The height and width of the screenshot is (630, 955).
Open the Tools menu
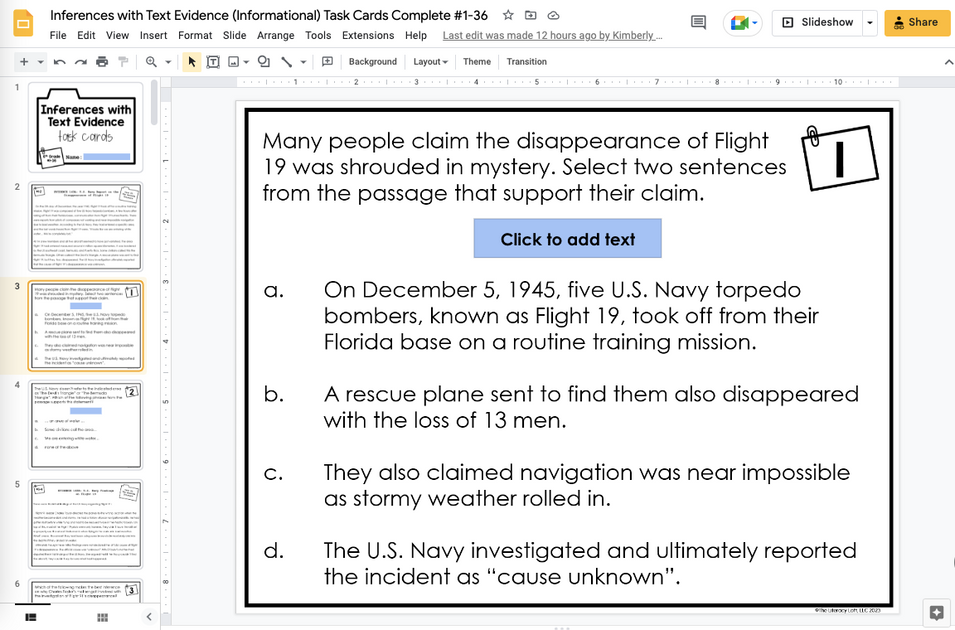click(x=318, y=35)
